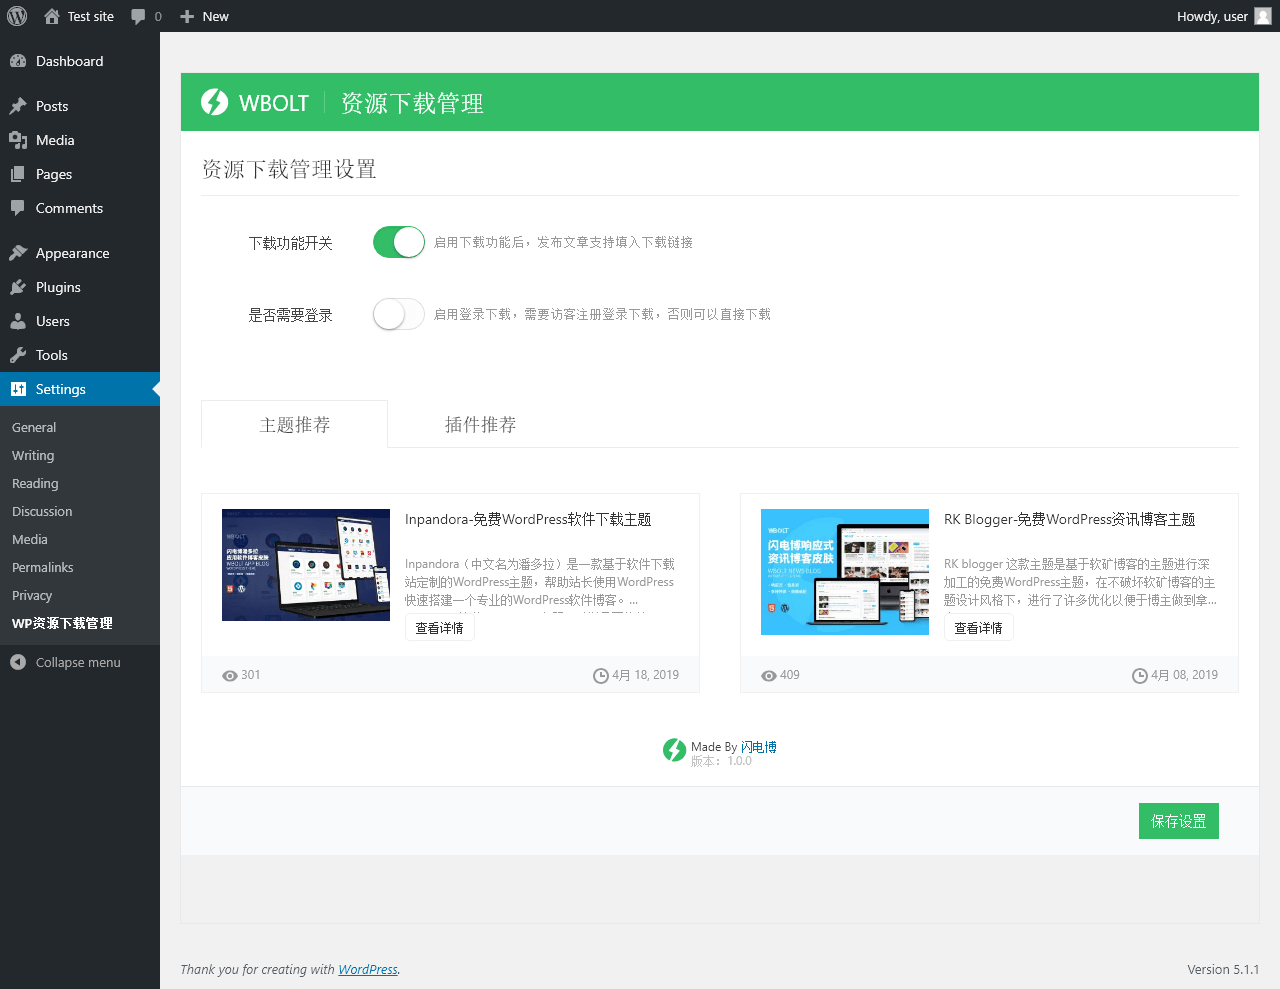The height and width of the screenshot is (989, 1280).
Task: Click Howdy, user account menu
Action: tap(1224, 16)
